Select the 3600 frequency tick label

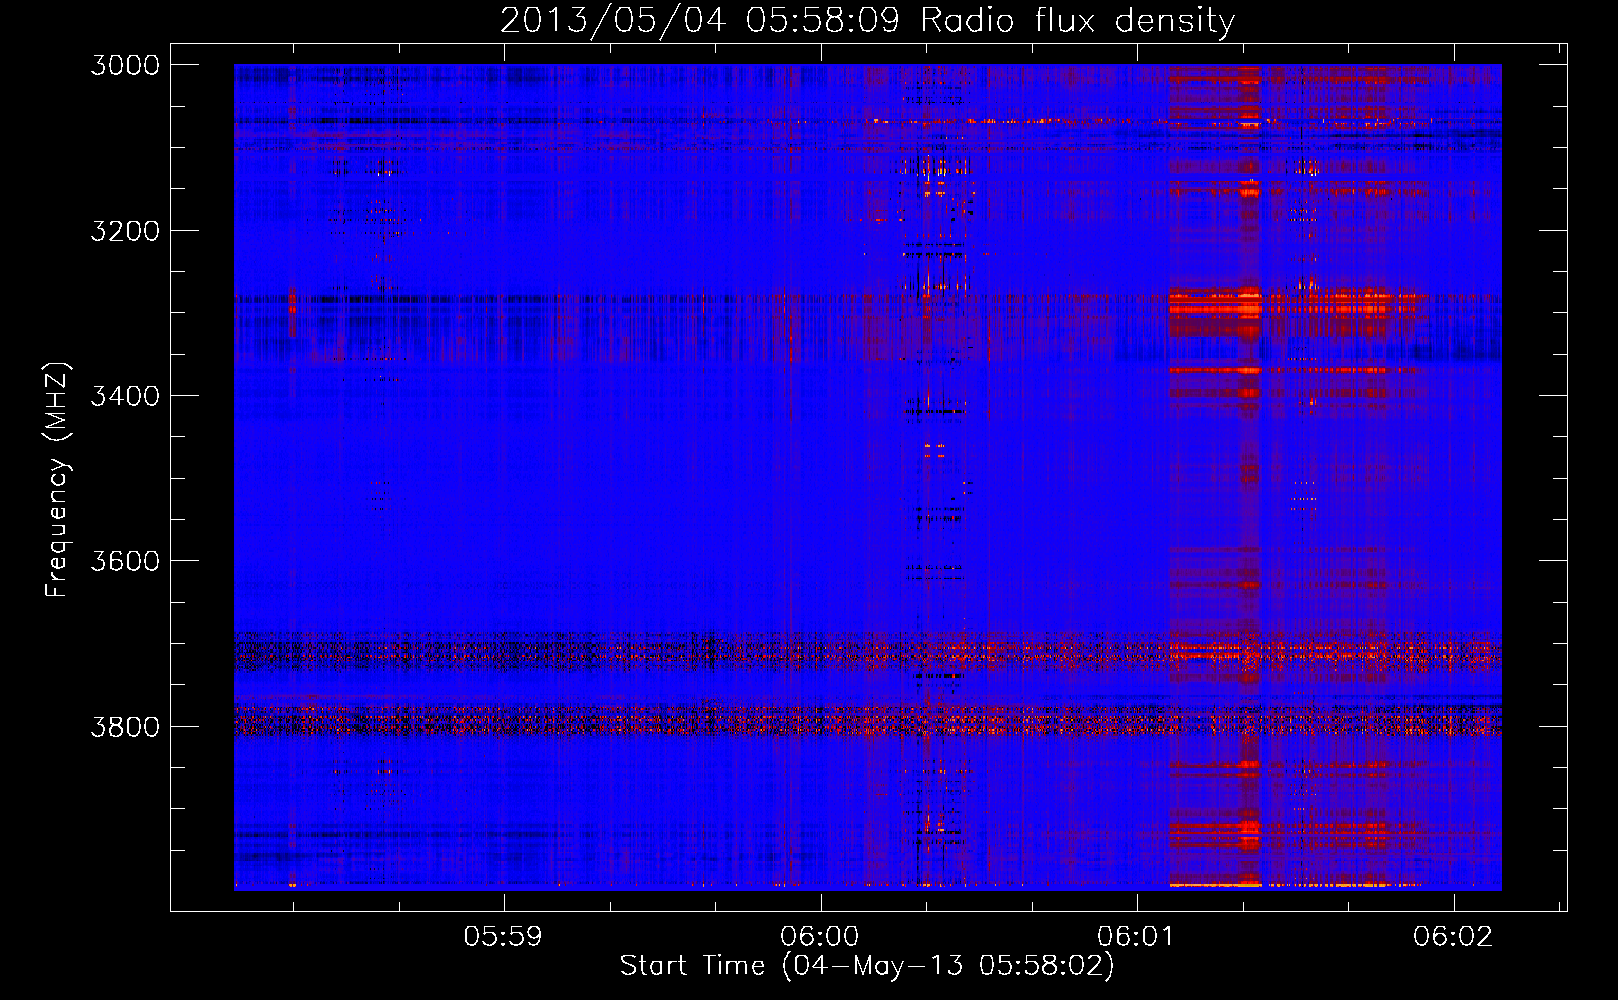(x=125, y=561)
